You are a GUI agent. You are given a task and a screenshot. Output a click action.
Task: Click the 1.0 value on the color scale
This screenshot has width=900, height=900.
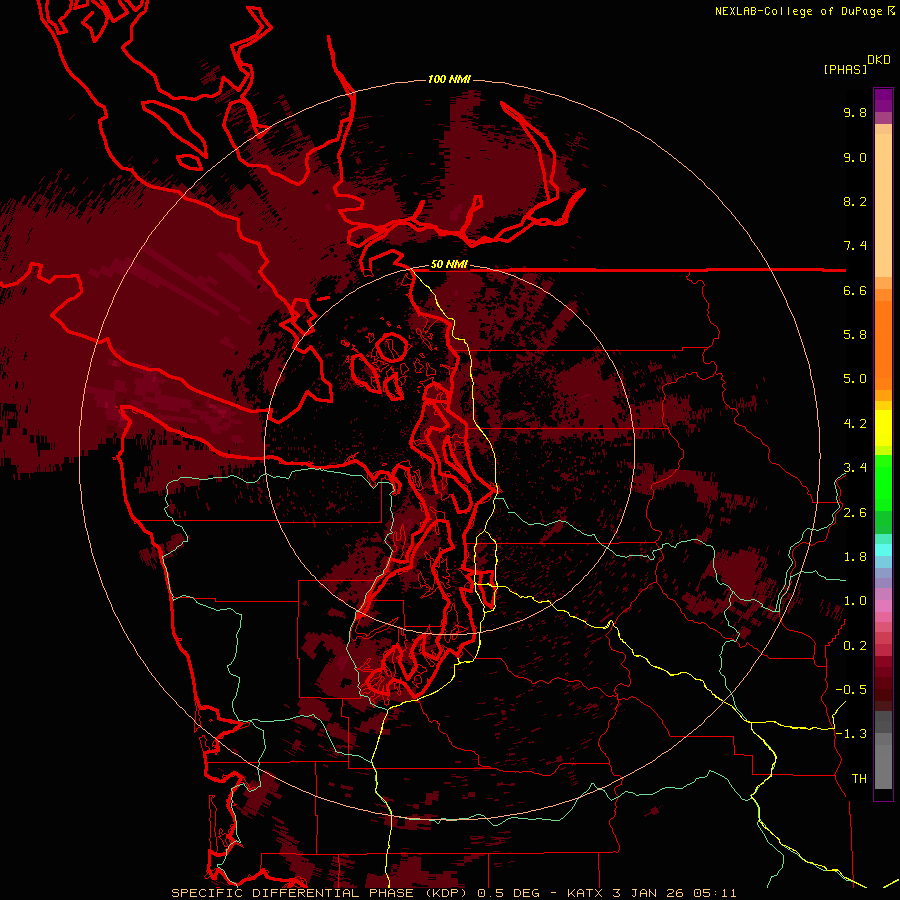855,601
